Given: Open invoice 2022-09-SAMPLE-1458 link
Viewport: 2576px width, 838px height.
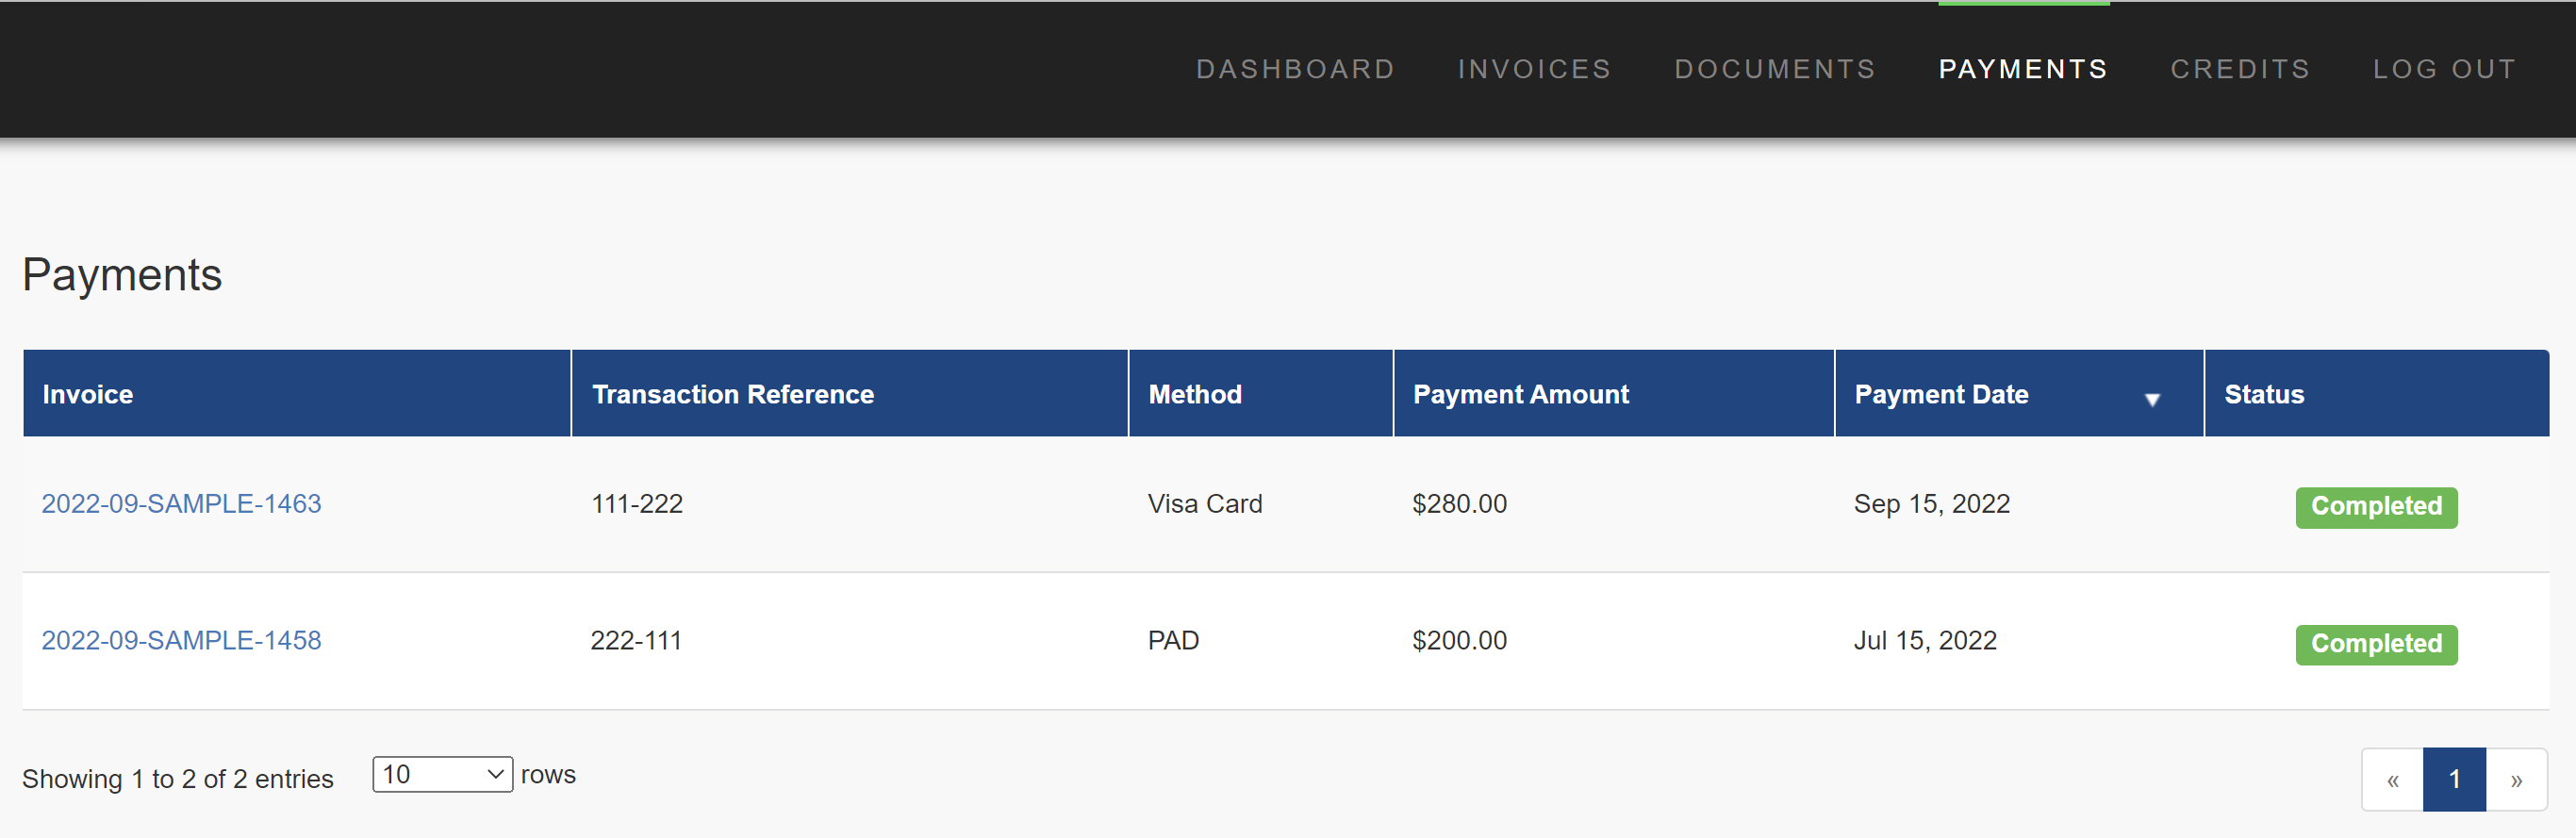Looking at the screenshot, I should point(181,640).
